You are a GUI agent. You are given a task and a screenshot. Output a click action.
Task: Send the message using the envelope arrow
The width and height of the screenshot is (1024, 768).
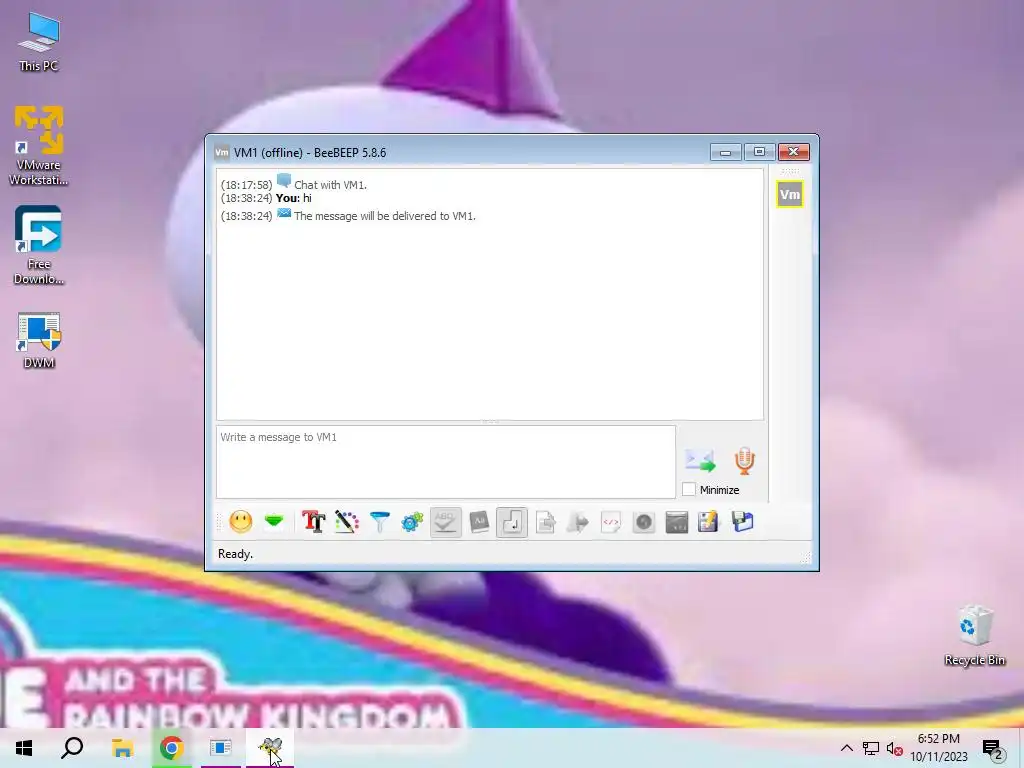[x=700, y=460]
